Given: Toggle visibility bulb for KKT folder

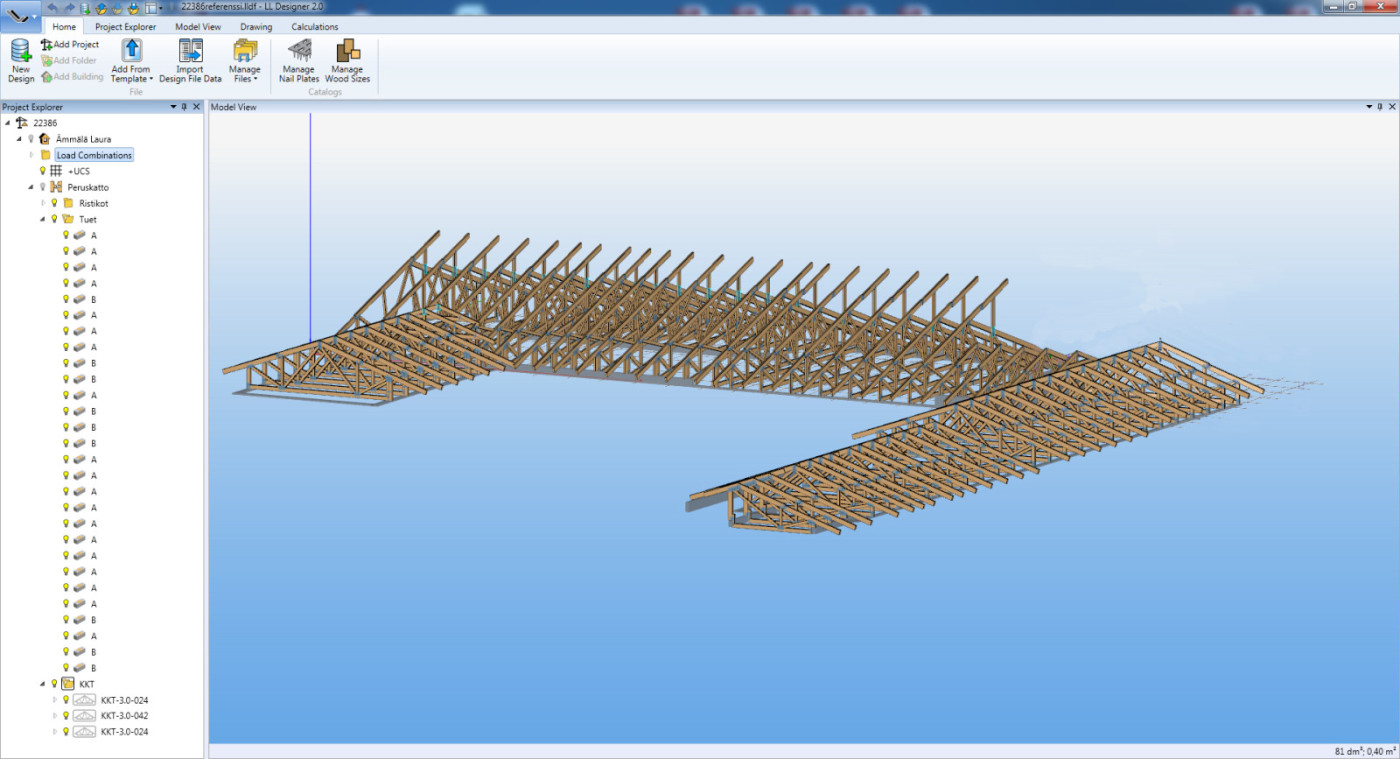Looking at the screenshot, I should 54,684.
